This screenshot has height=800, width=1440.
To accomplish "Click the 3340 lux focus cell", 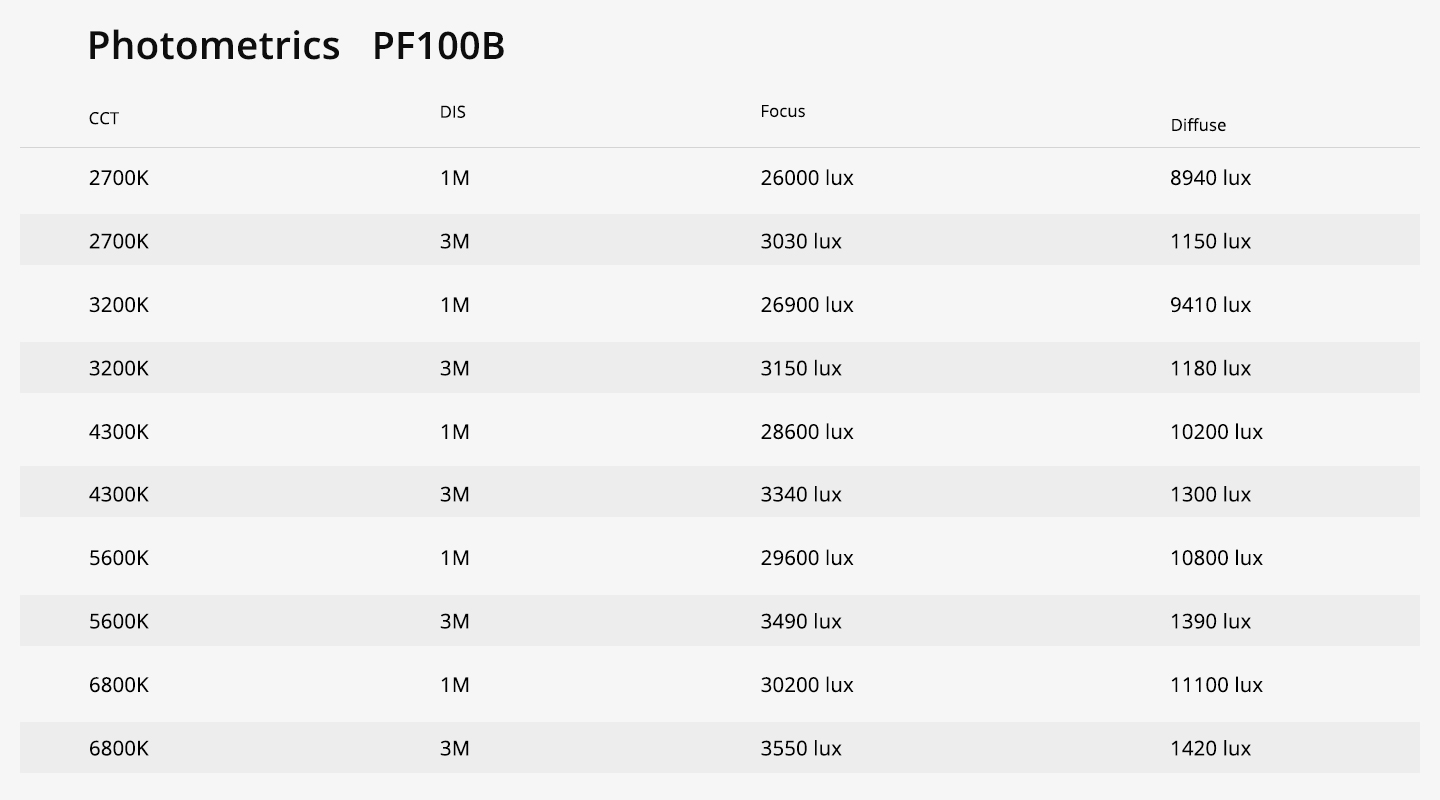I will pos(801,494).
